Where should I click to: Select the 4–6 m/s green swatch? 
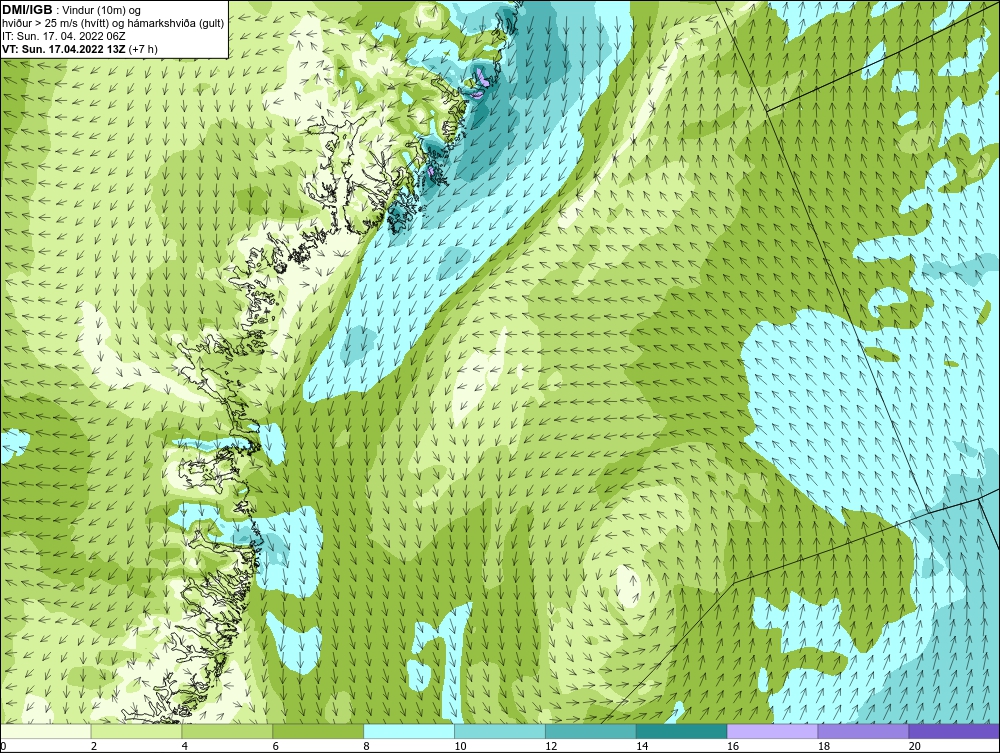point(227,731)
